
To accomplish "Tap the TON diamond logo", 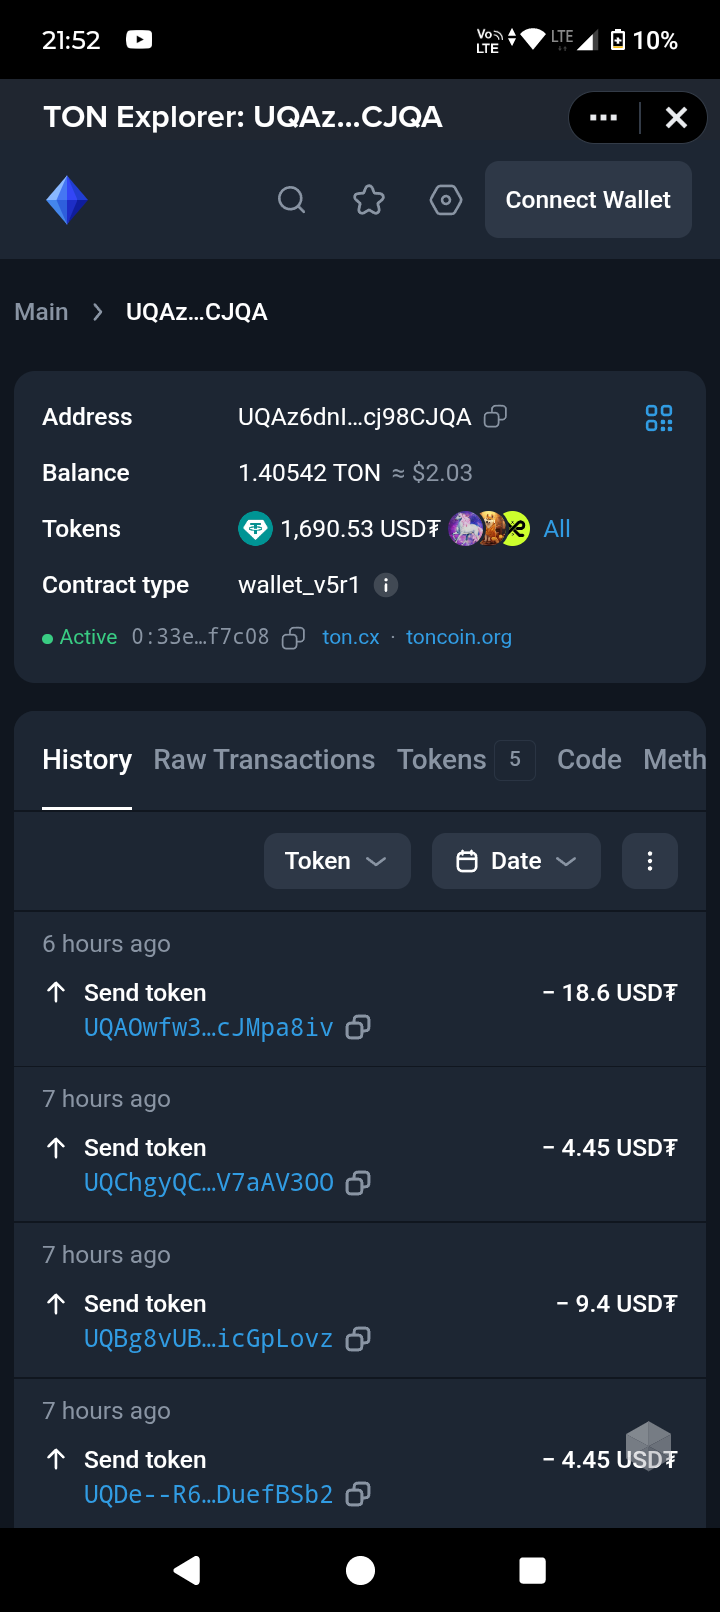I will [67, 200].
